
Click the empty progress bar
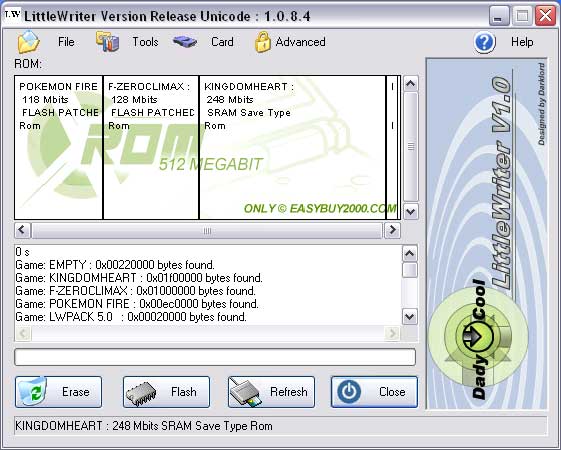[215, 357]
